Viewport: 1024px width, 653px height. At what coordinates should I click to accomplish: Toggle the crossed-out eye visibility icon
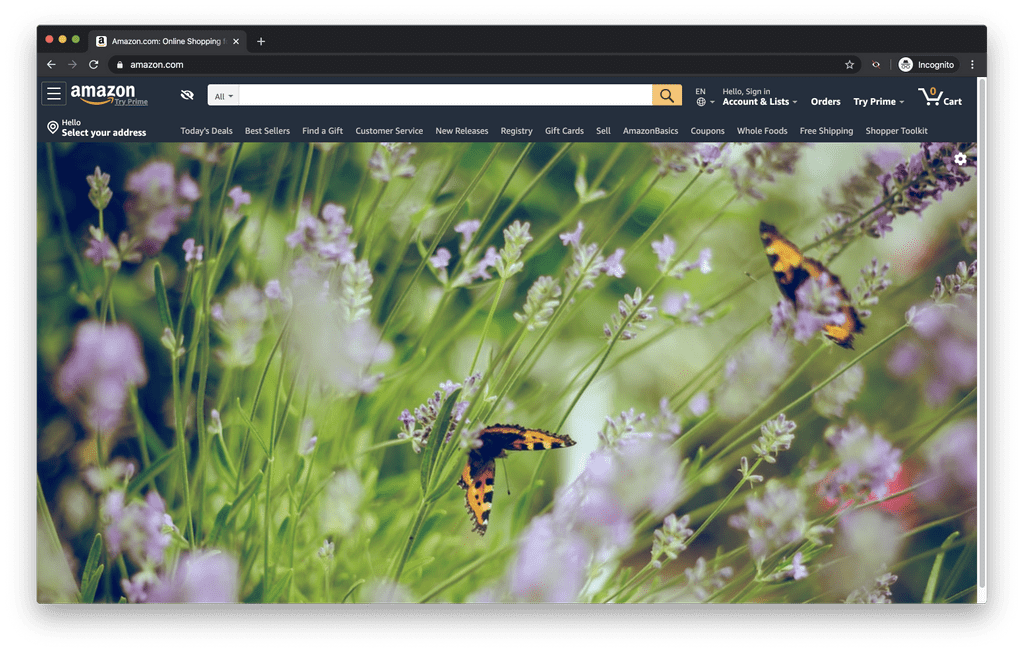pyautogui.click(x=187, y=95)
